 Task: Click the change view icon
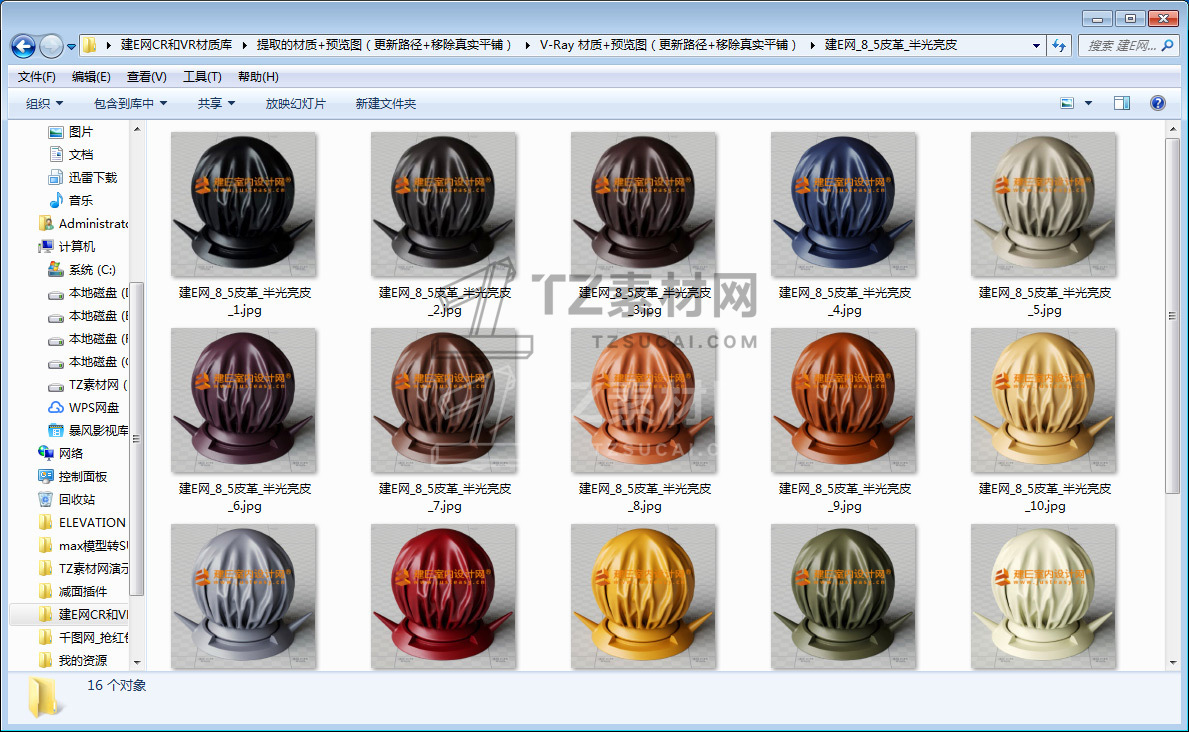pos(1067,103)
